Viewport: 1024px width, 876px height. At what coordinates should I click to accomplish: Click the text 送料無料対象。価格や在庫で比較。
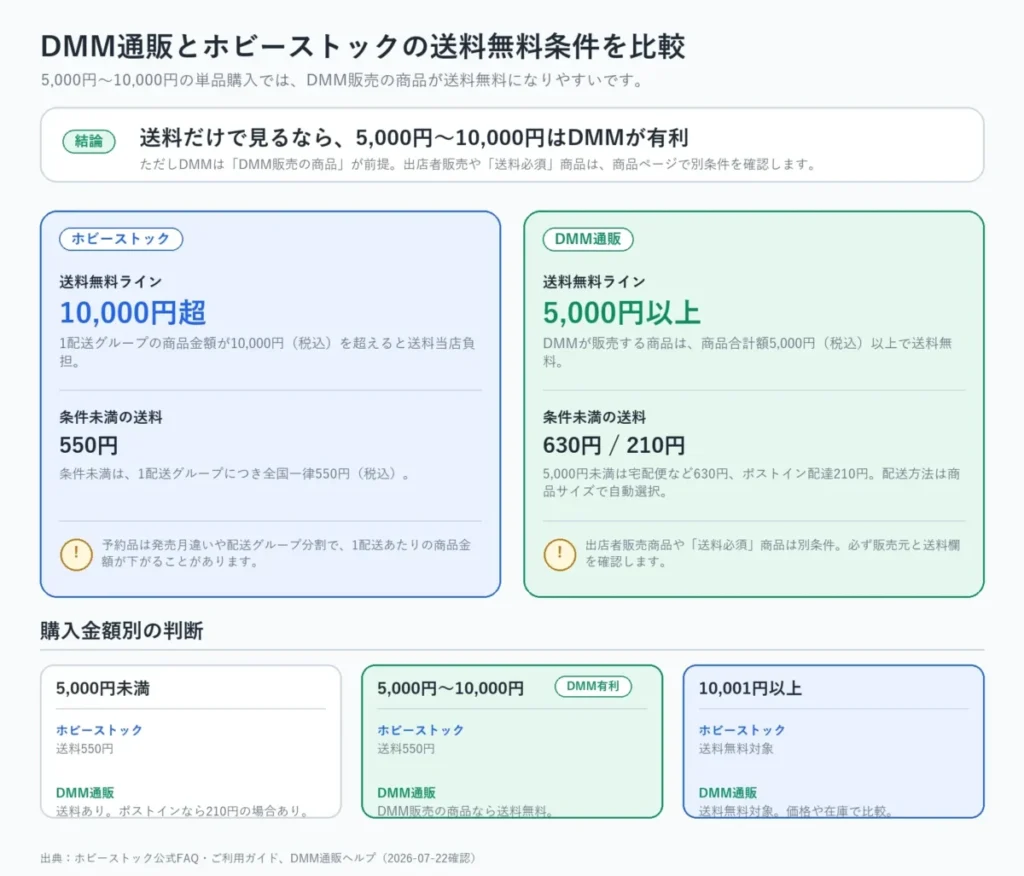[x=796, y=811]
